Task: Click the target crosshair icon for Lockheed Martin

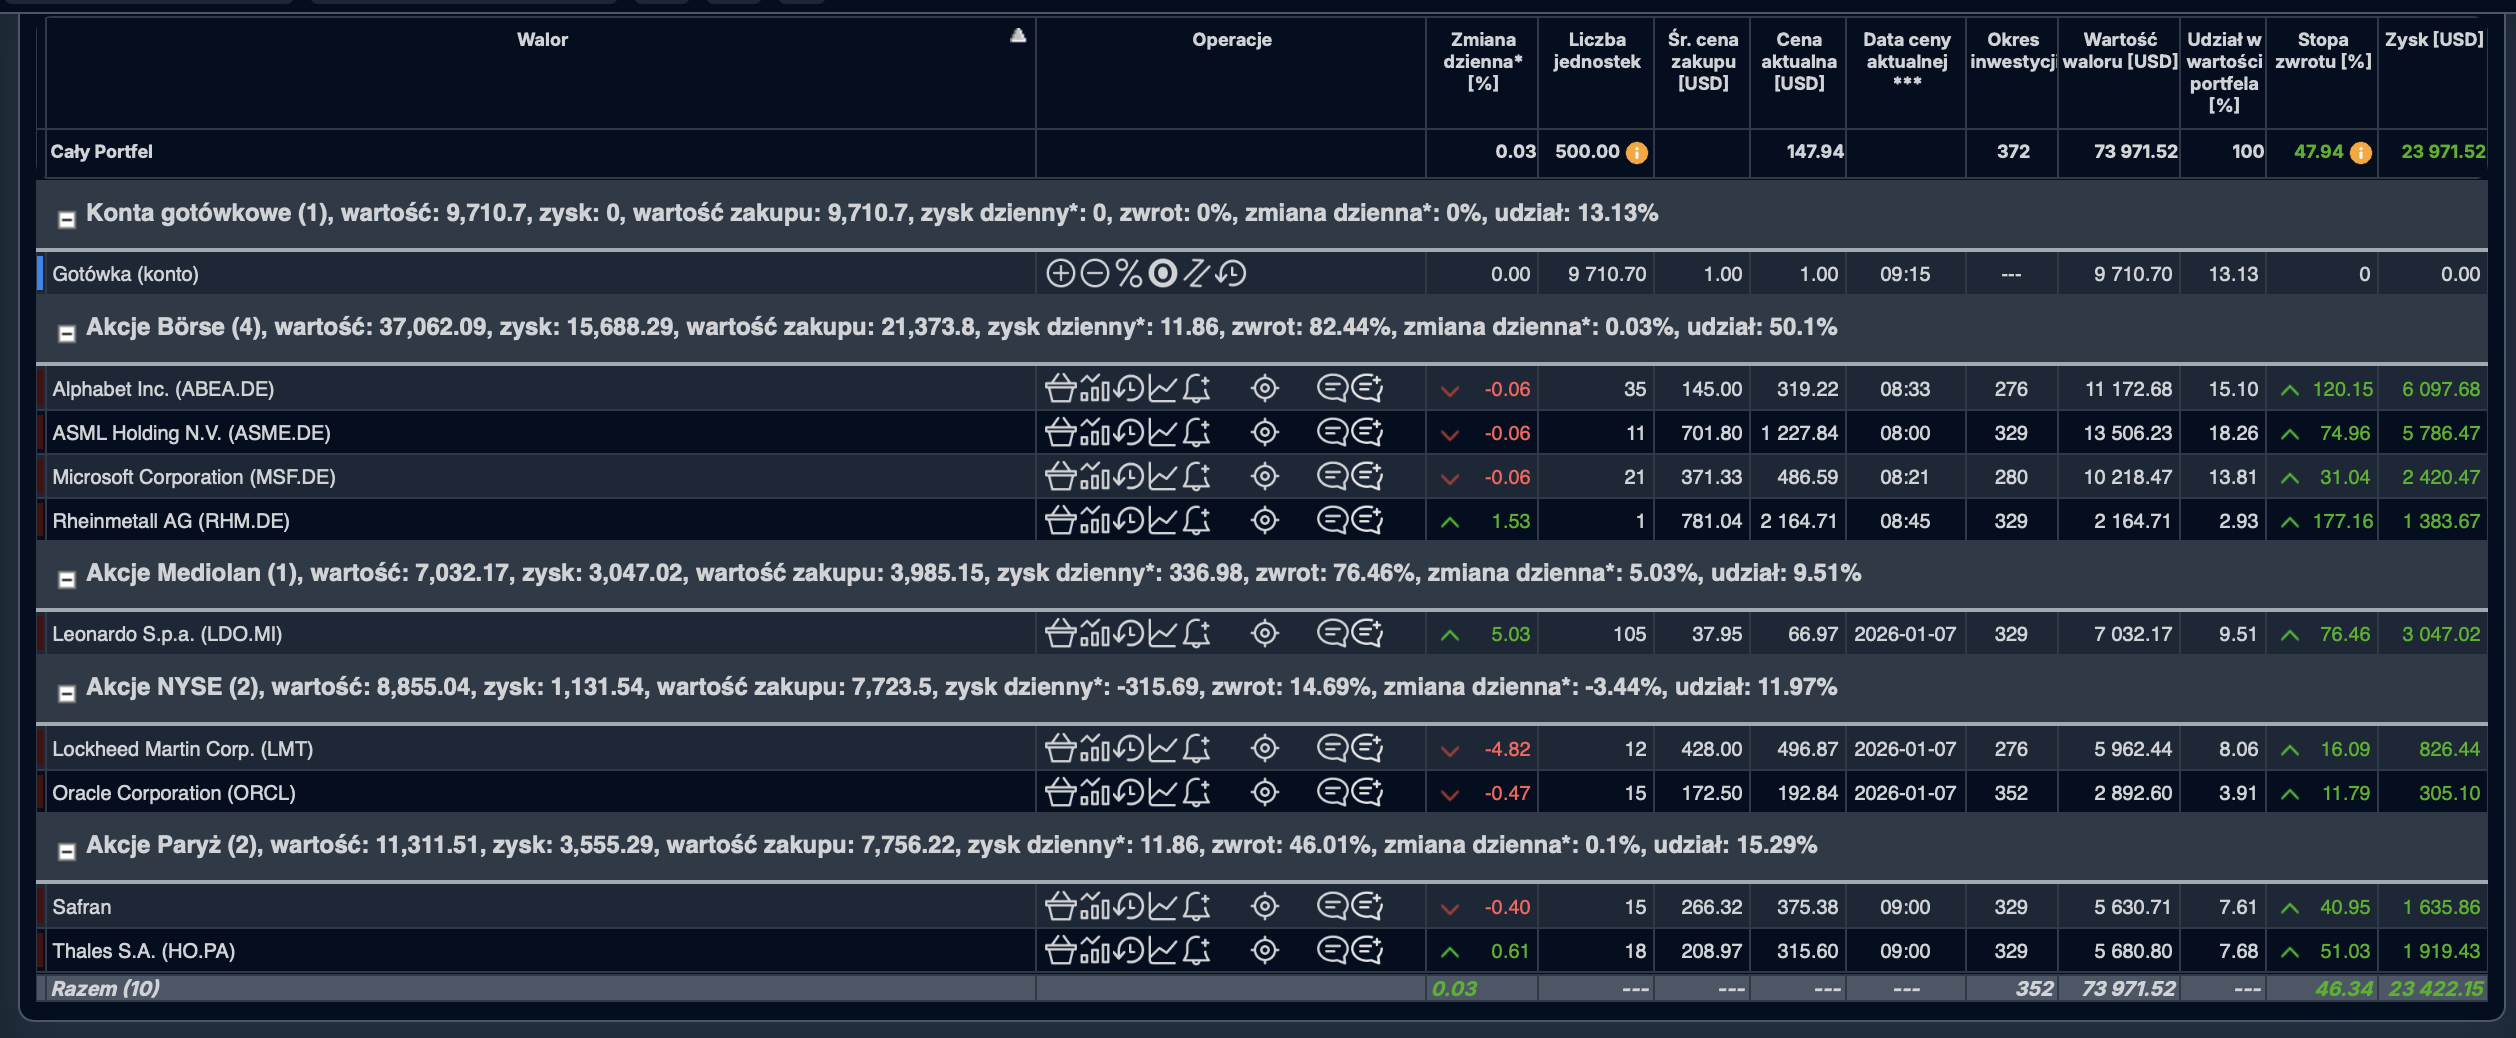Action: [1265, 749]
